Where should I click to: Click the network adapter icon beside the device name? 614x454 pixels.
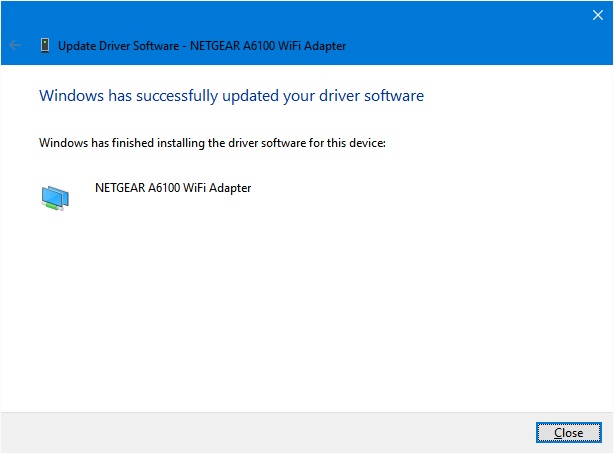pyautogui.click(x=55, y=198)
